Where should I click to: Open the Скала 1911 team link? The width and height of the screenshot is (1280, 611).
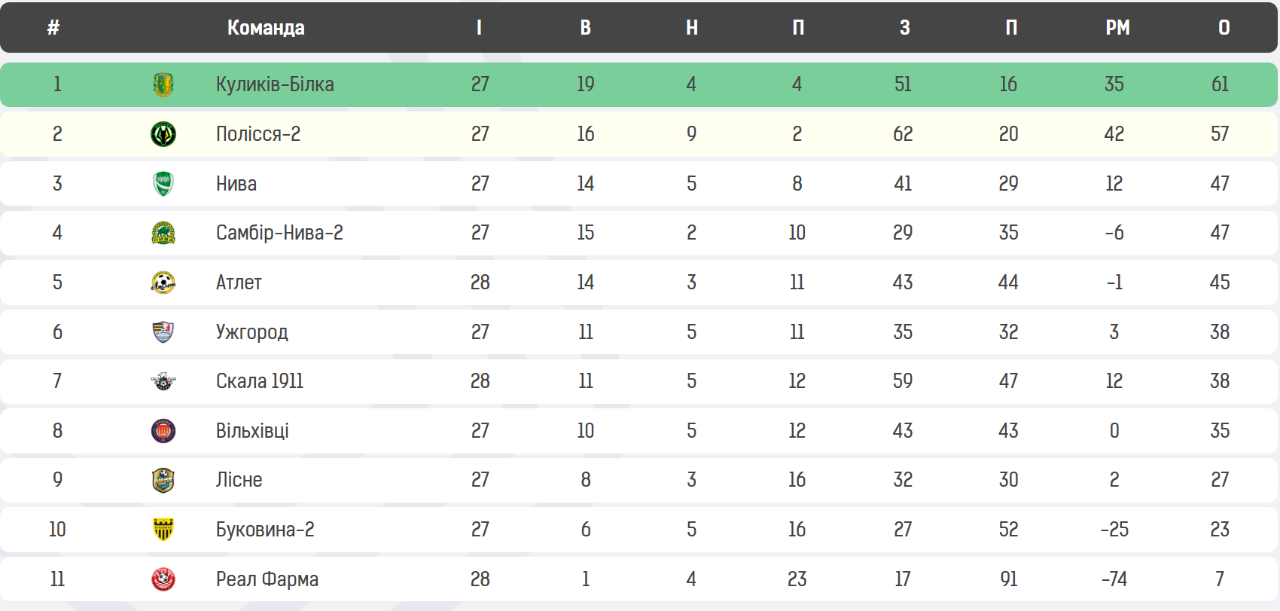(260, 381)
